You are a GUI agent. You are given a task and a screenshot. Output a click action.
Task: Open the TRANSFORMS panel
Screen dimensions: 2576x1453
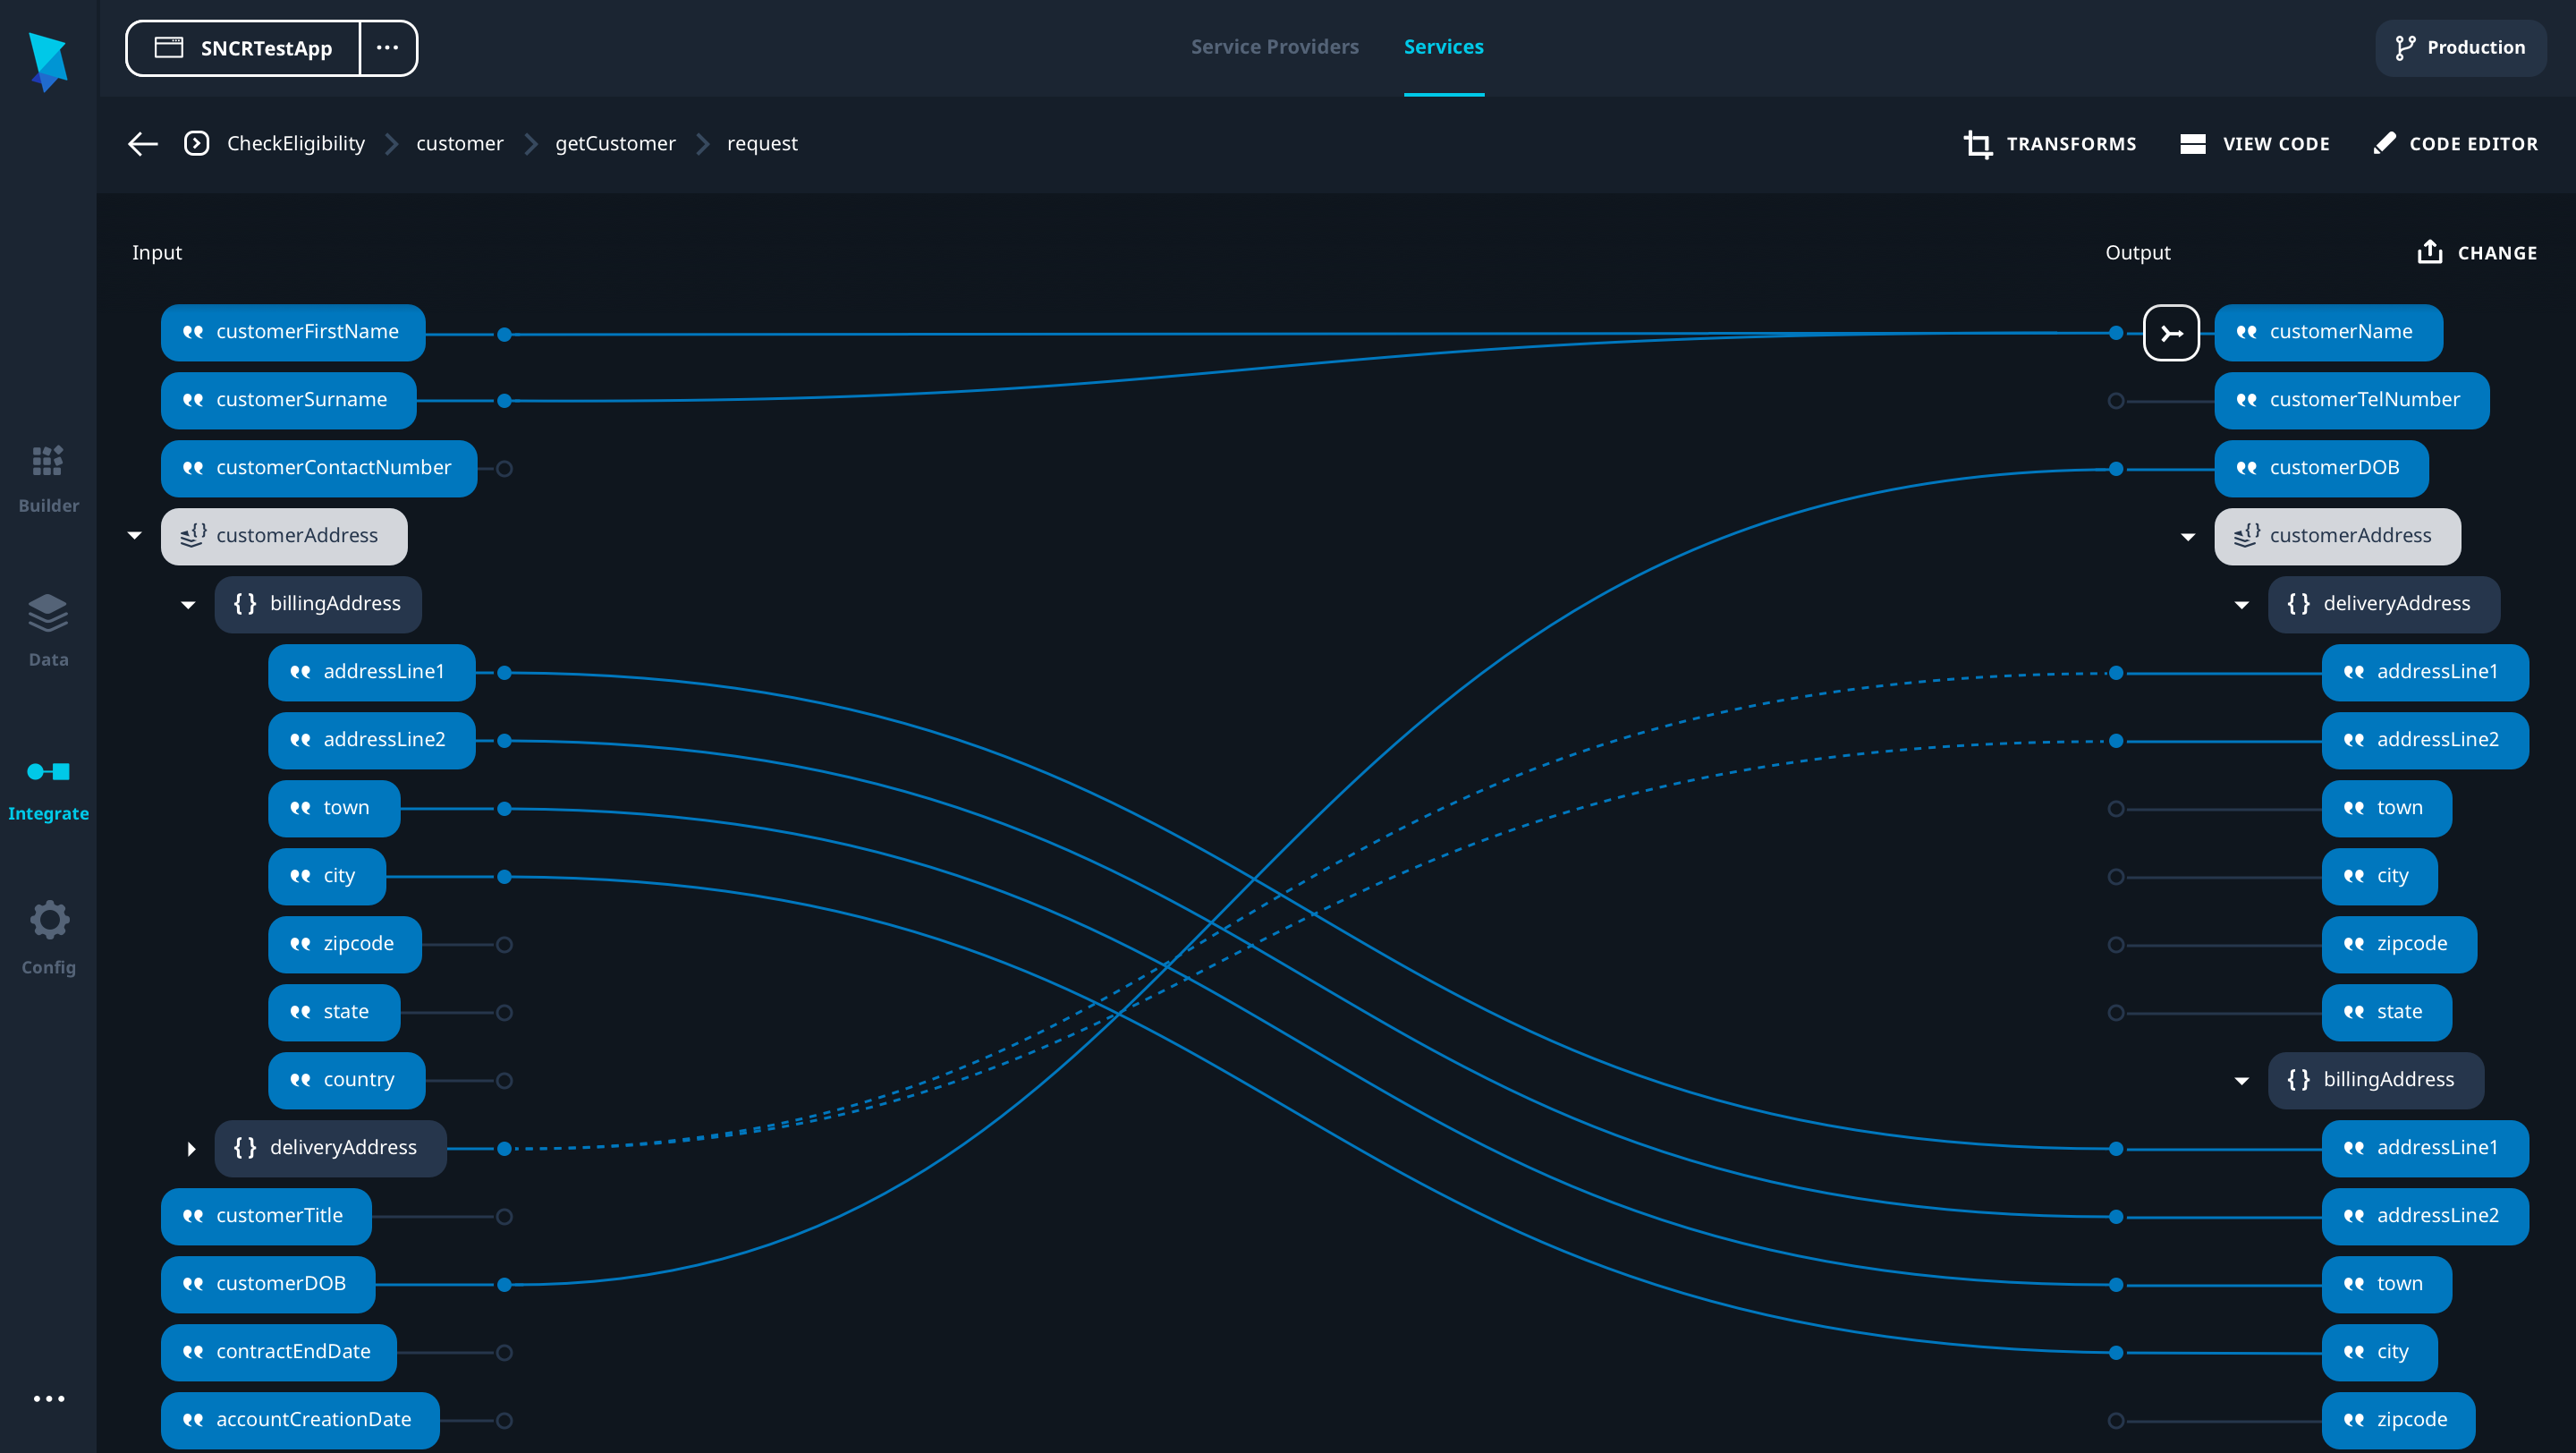pyautogui.click(x=2050, y=144)
